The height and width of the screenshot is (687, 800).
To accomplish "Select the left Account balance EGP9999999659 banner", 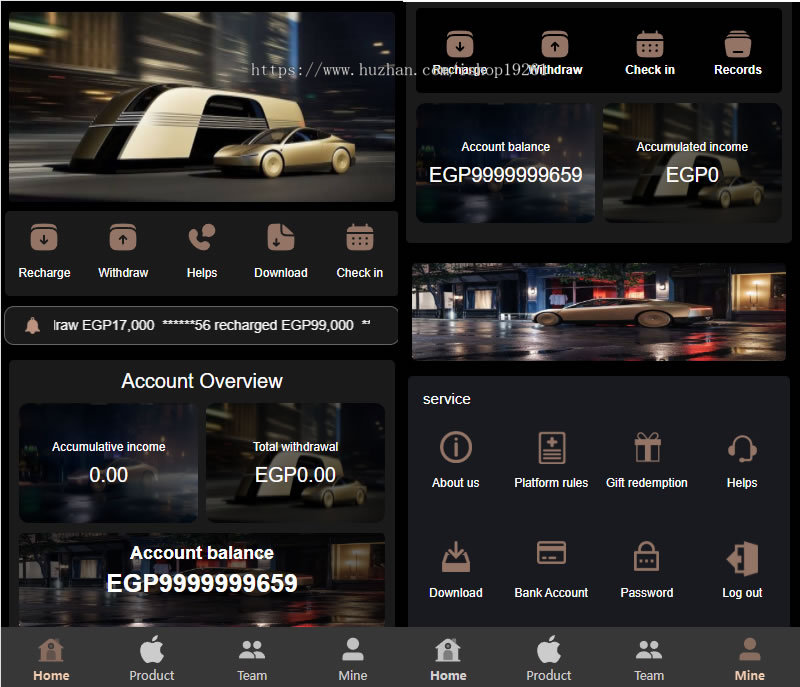I will click(202, 580).
